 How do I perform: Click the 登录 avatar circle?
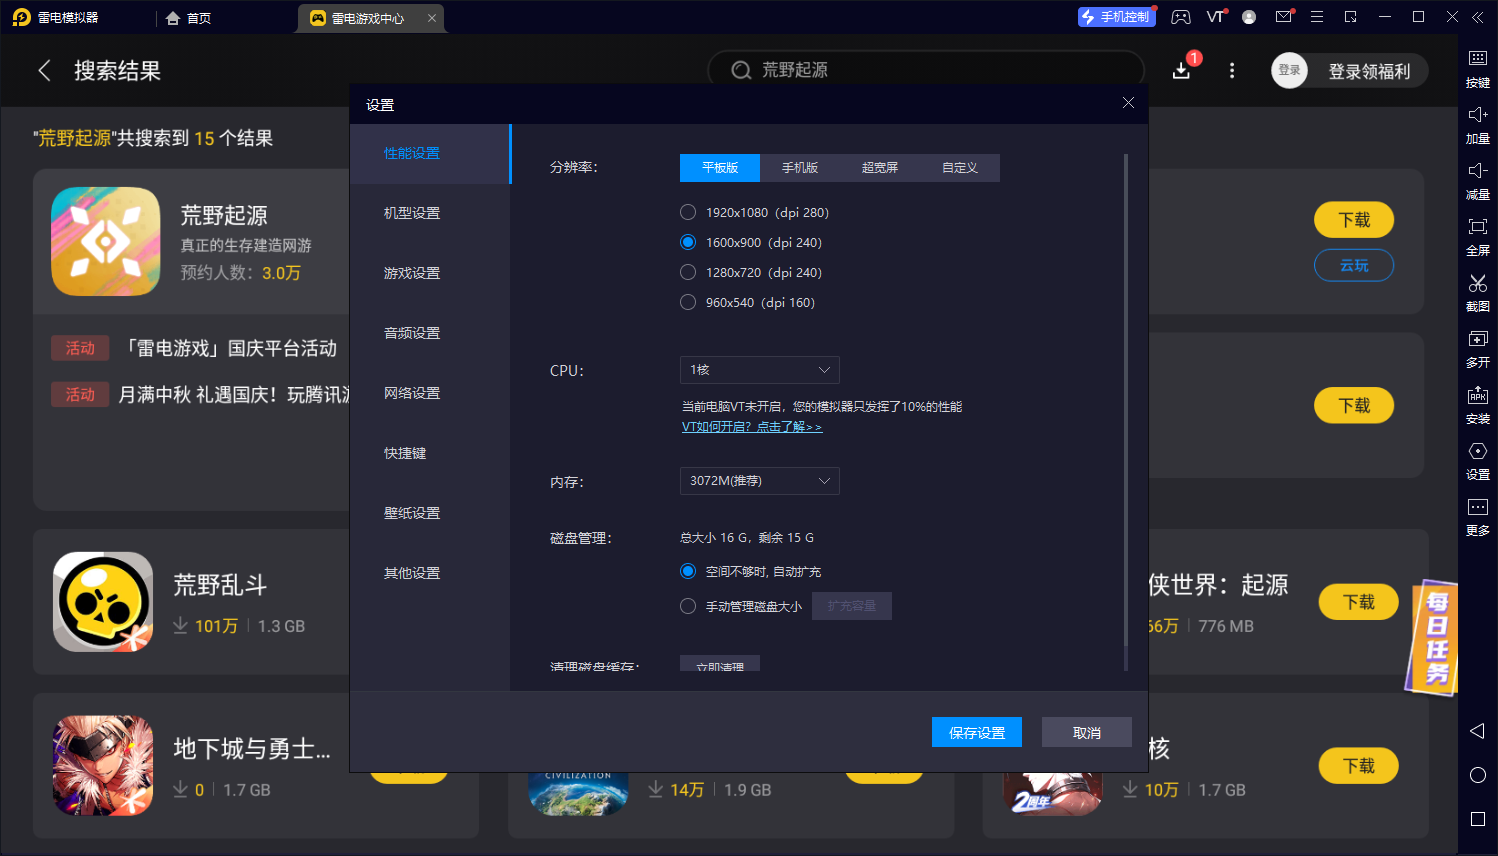coord(1289,70)
